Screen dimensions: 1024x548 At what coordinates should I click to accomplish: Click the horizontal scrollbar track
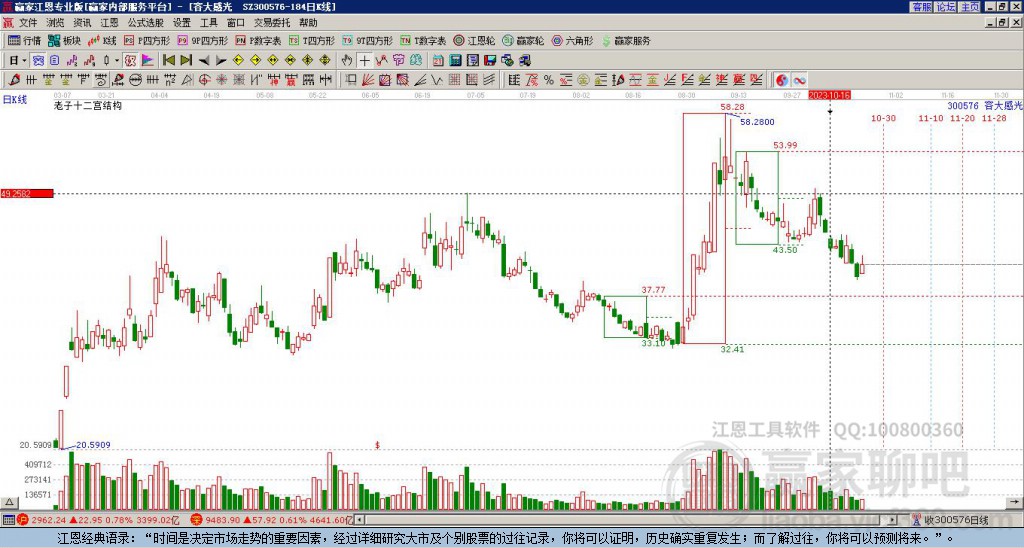pyautogui.click(x=627, y=520)
